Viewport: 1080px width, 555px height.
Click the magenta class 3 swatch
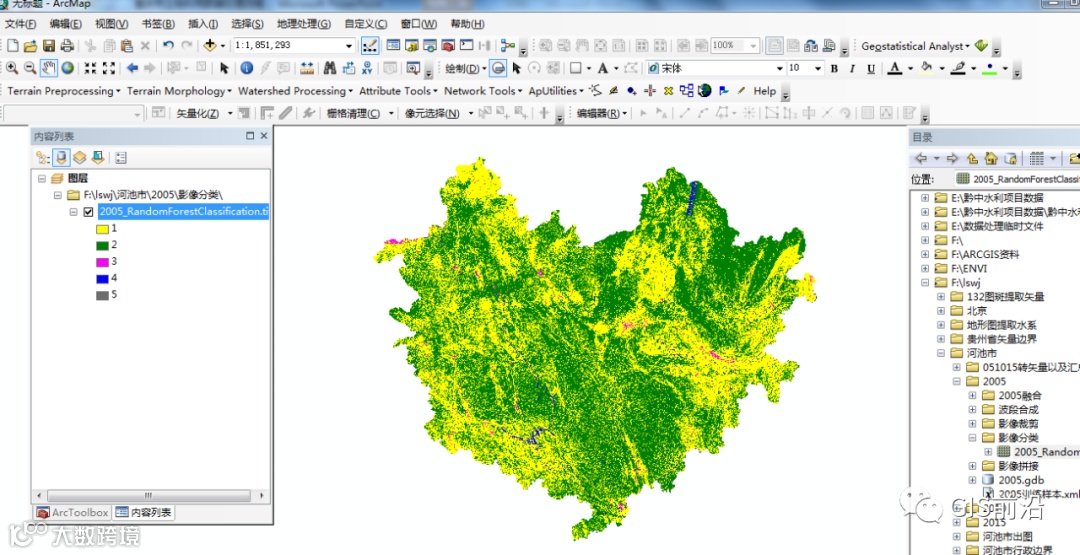point(102,262)
